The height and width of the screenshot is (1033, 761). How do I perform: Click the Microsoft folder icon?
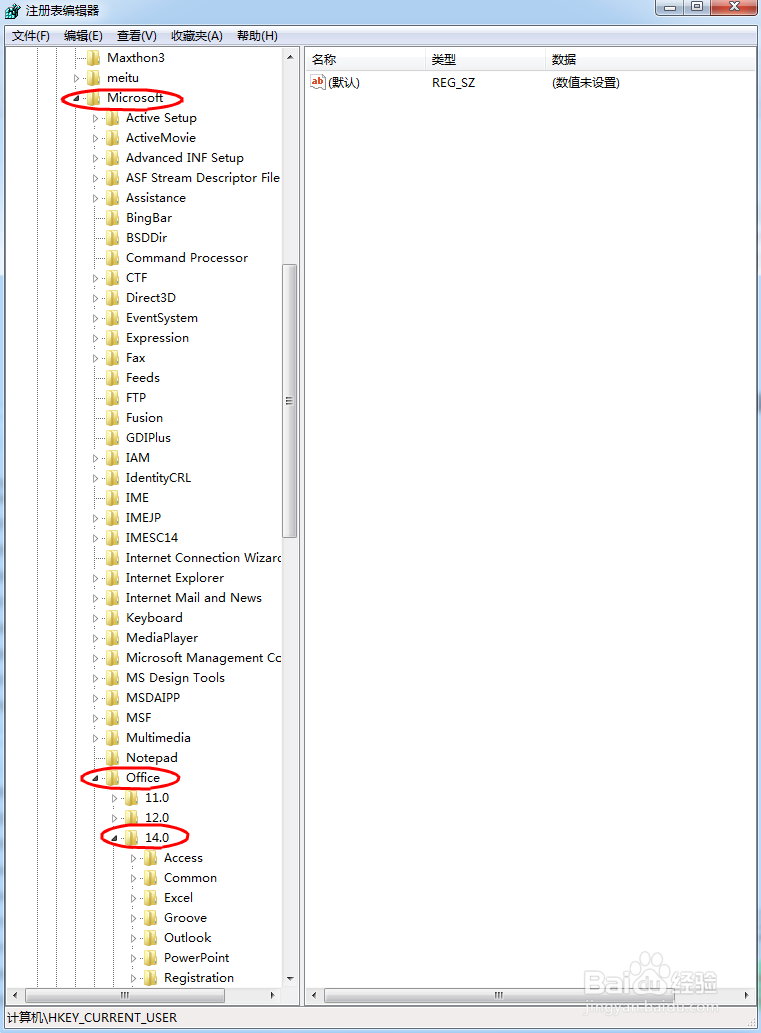tap(94, 98)
